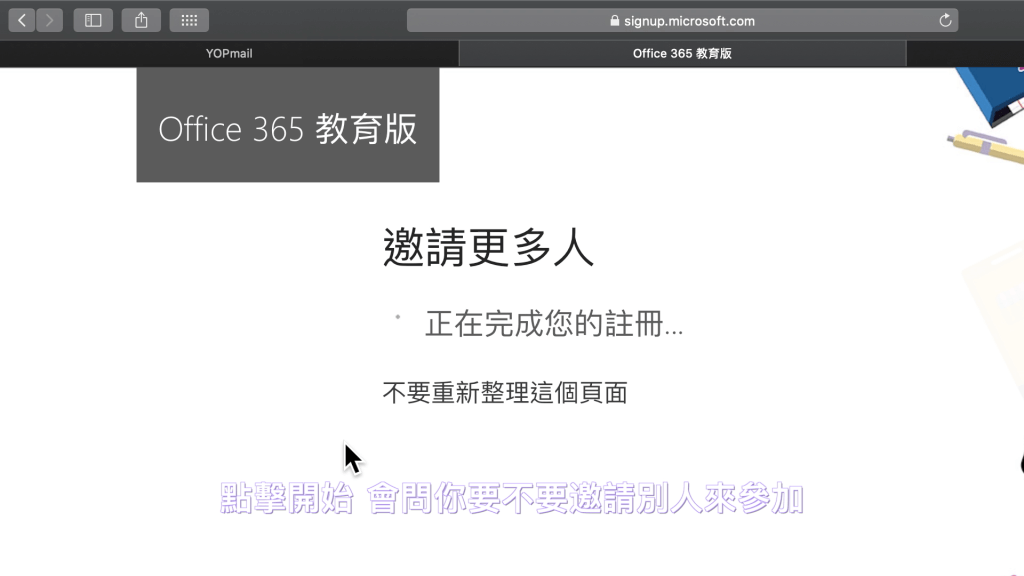Toggle the Safari sidebar button
This screenshot has width=1024, height=576.
pyautogui.click(x=93, y=20)
